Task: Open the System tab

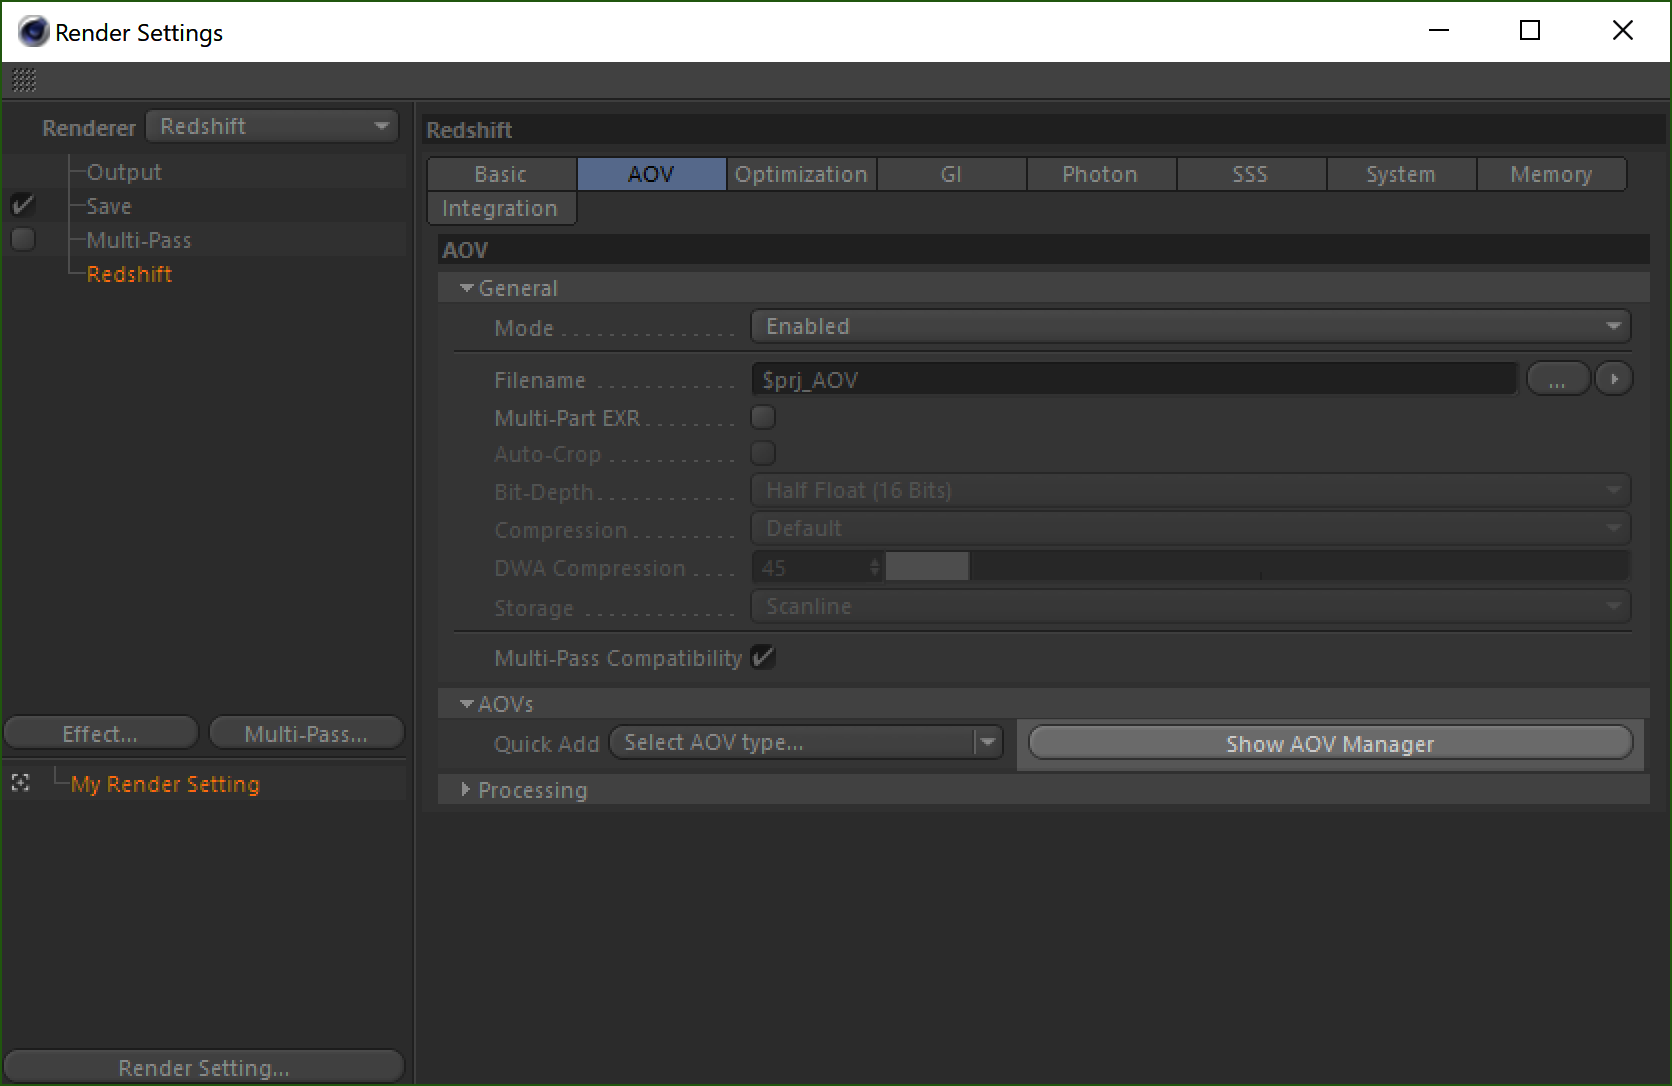Action: (1401, 174)
